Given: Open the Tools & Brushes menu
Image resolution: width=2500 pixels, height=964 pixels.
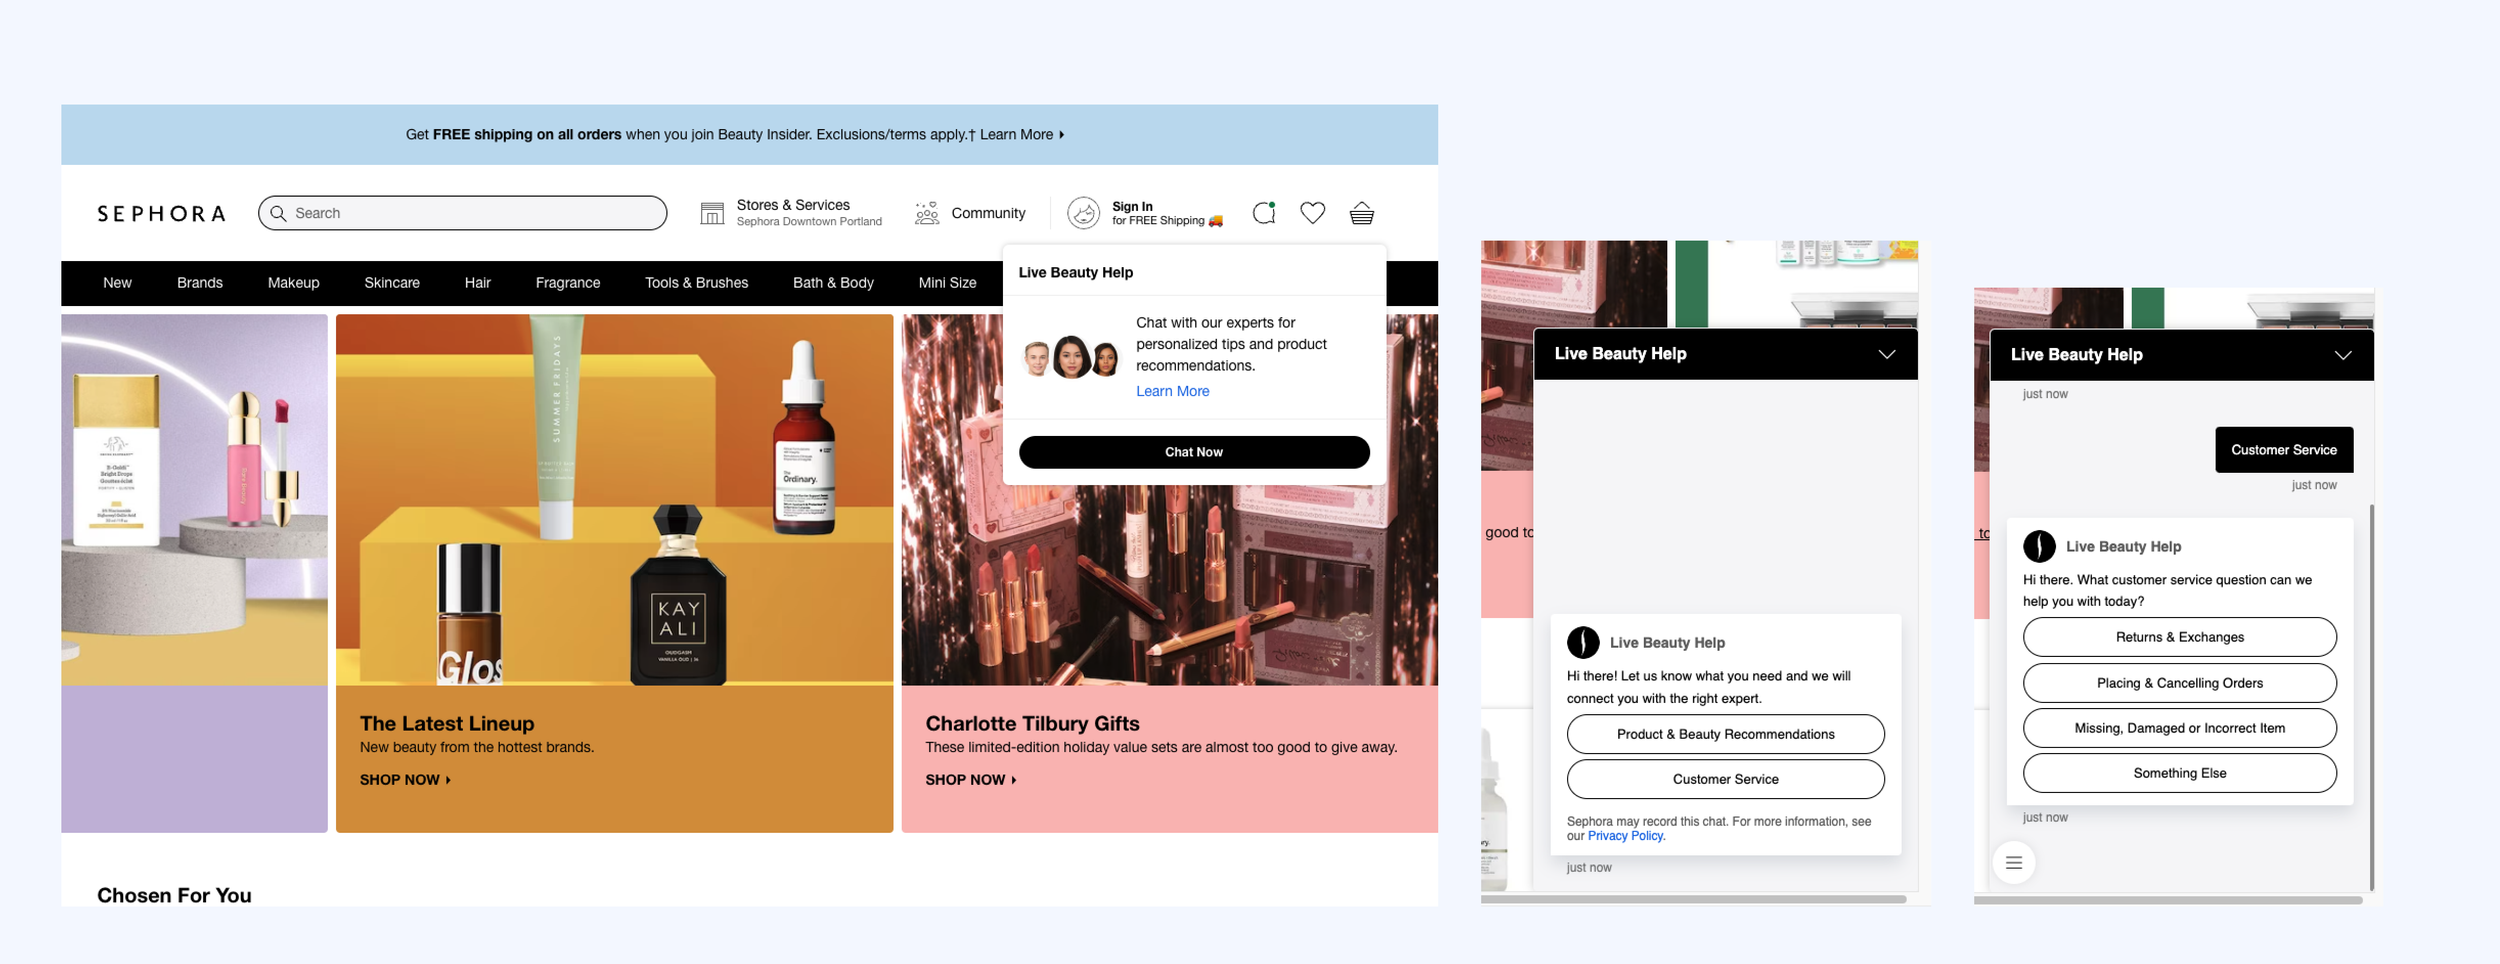Looking at the screenshot, I should [x=696, y=283].
